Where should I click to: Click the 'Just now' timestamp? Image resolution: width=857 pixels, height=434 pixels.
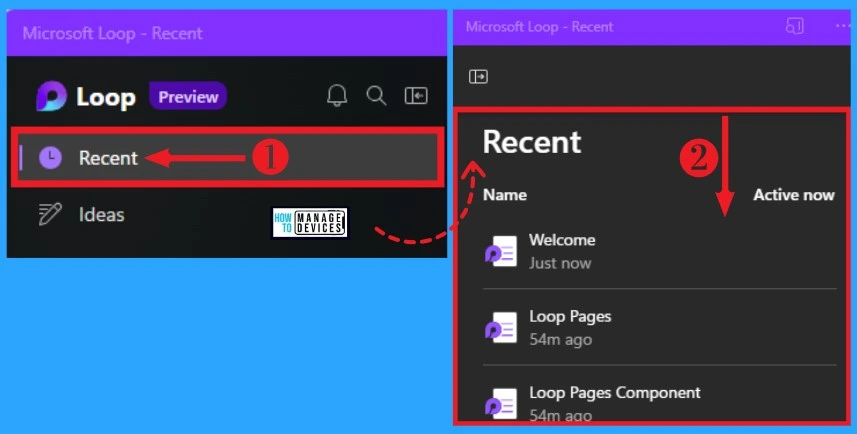point(560,263)
